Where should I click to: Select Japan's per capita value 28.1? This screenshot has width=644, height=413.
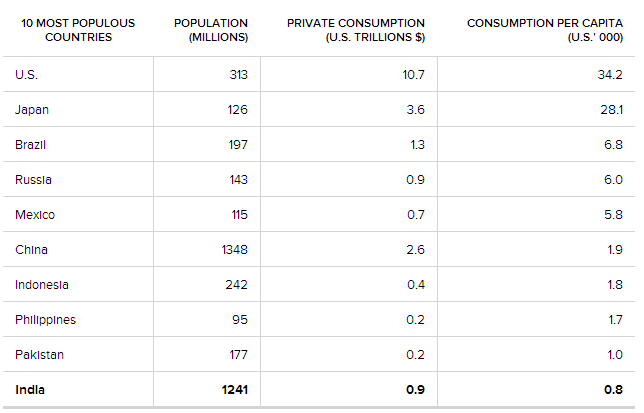[612, 110]
